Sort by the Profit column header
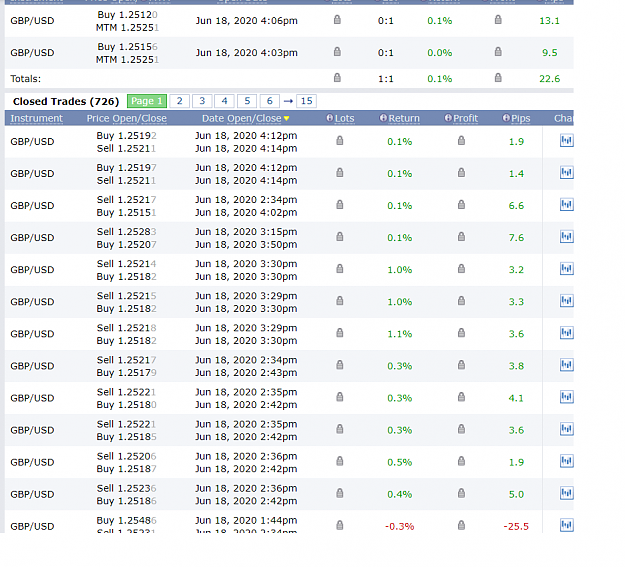The height and width of the screenshot is (567, 625). (466, 118)
